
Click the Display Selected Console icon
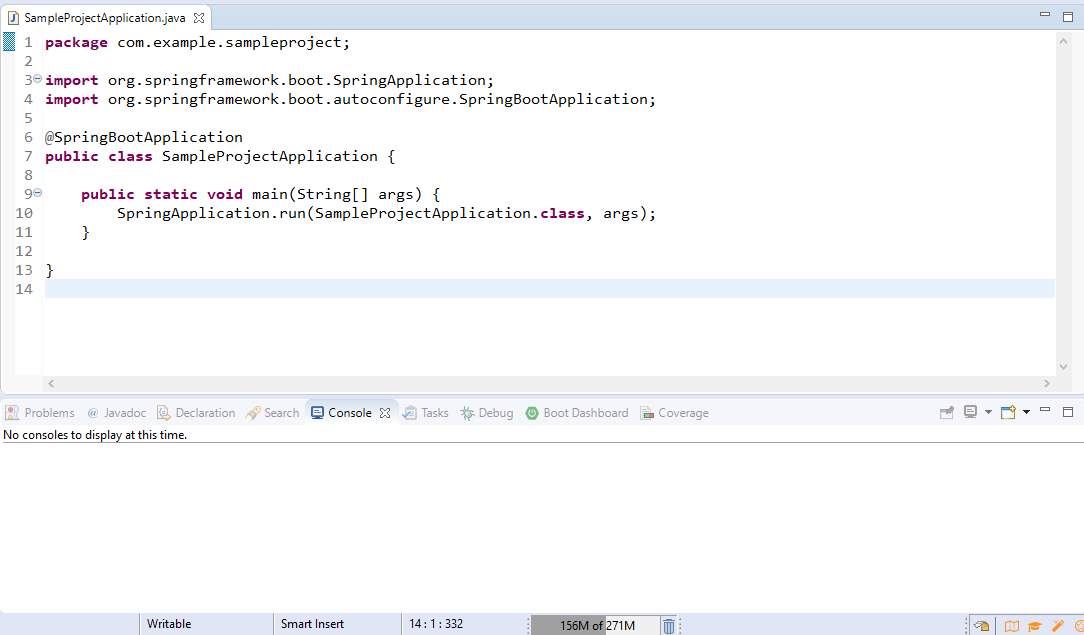coord(971,412)
